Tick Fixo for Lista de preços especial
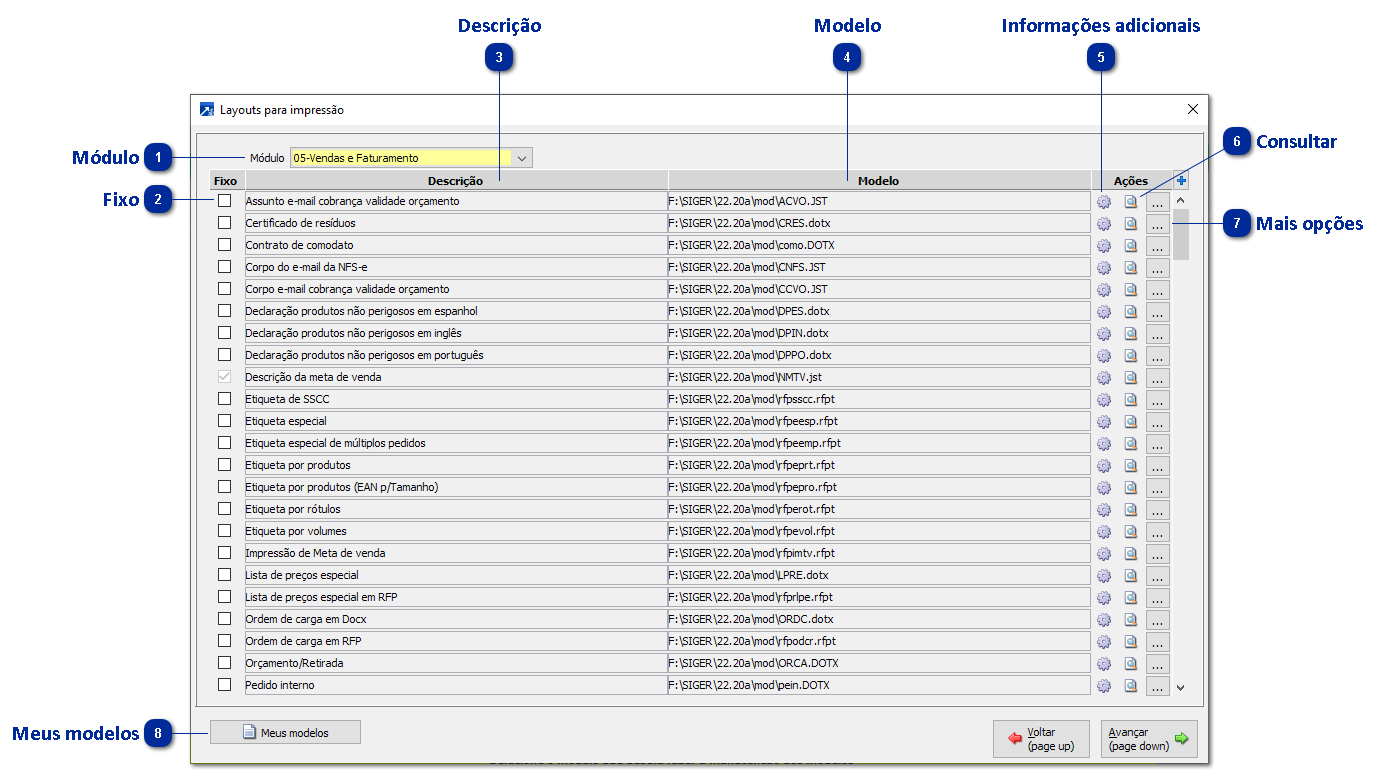Image resolution: width=1379 pixels, height=780 pixels. coord(225,575)
